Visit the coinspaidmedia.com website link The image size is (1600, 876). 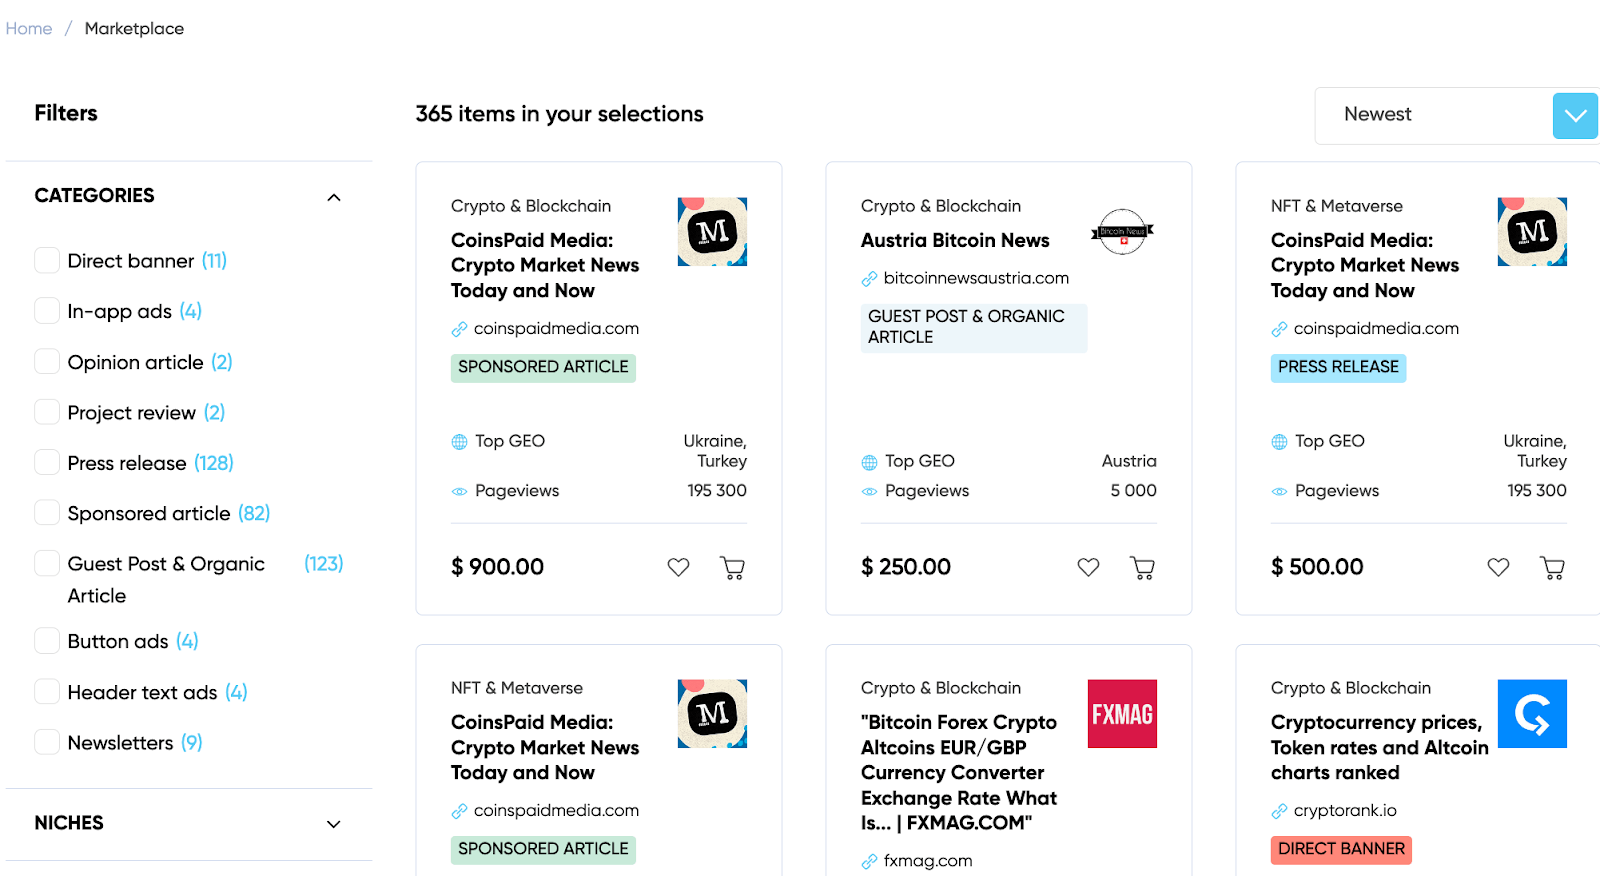pyautogui.click(x=556, y=328)
